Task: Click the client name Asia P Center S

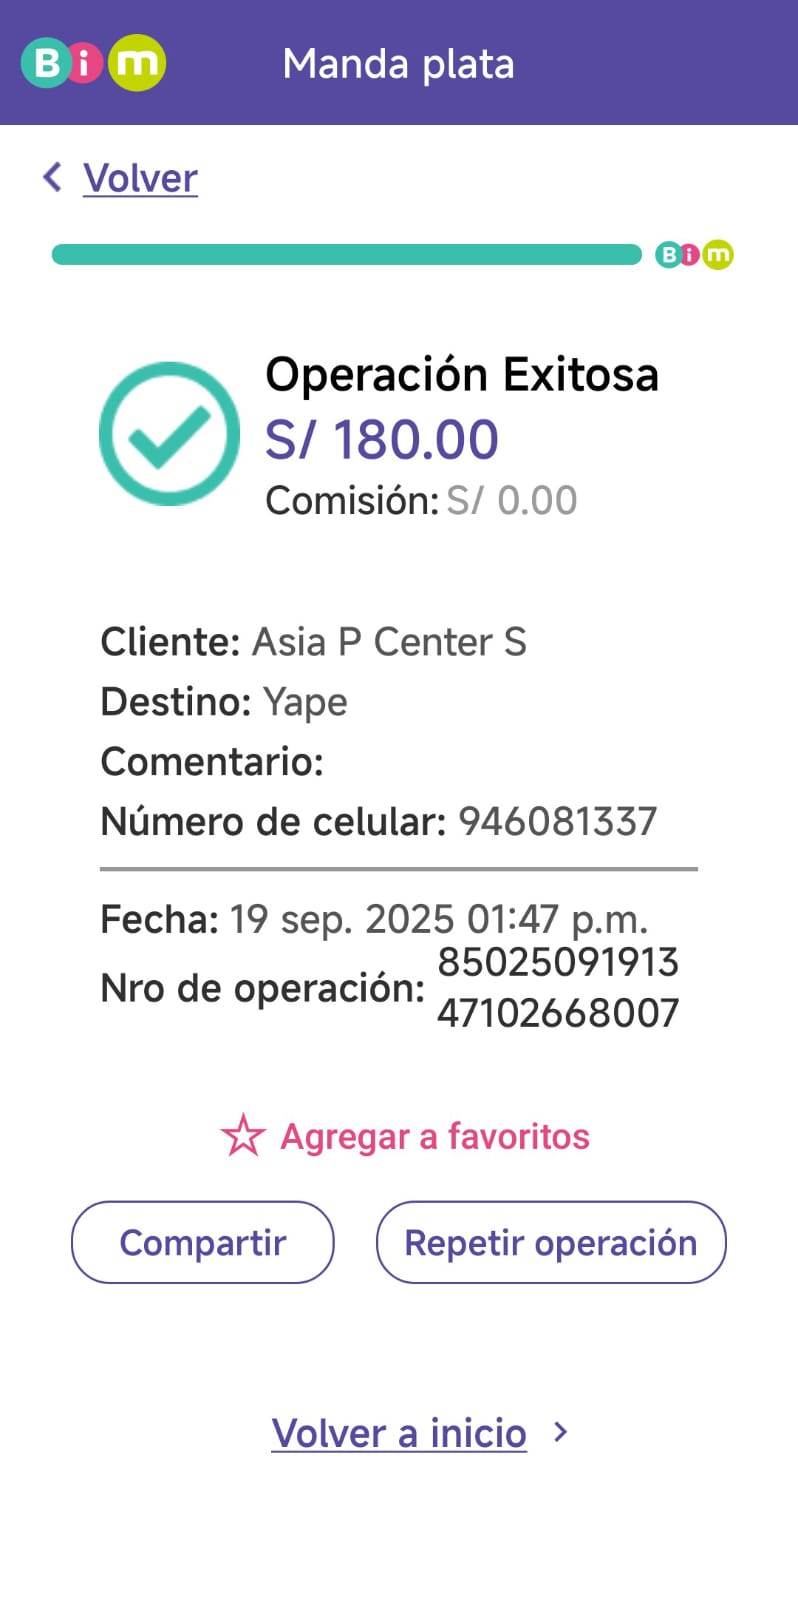Action: (x=388, y=642)
